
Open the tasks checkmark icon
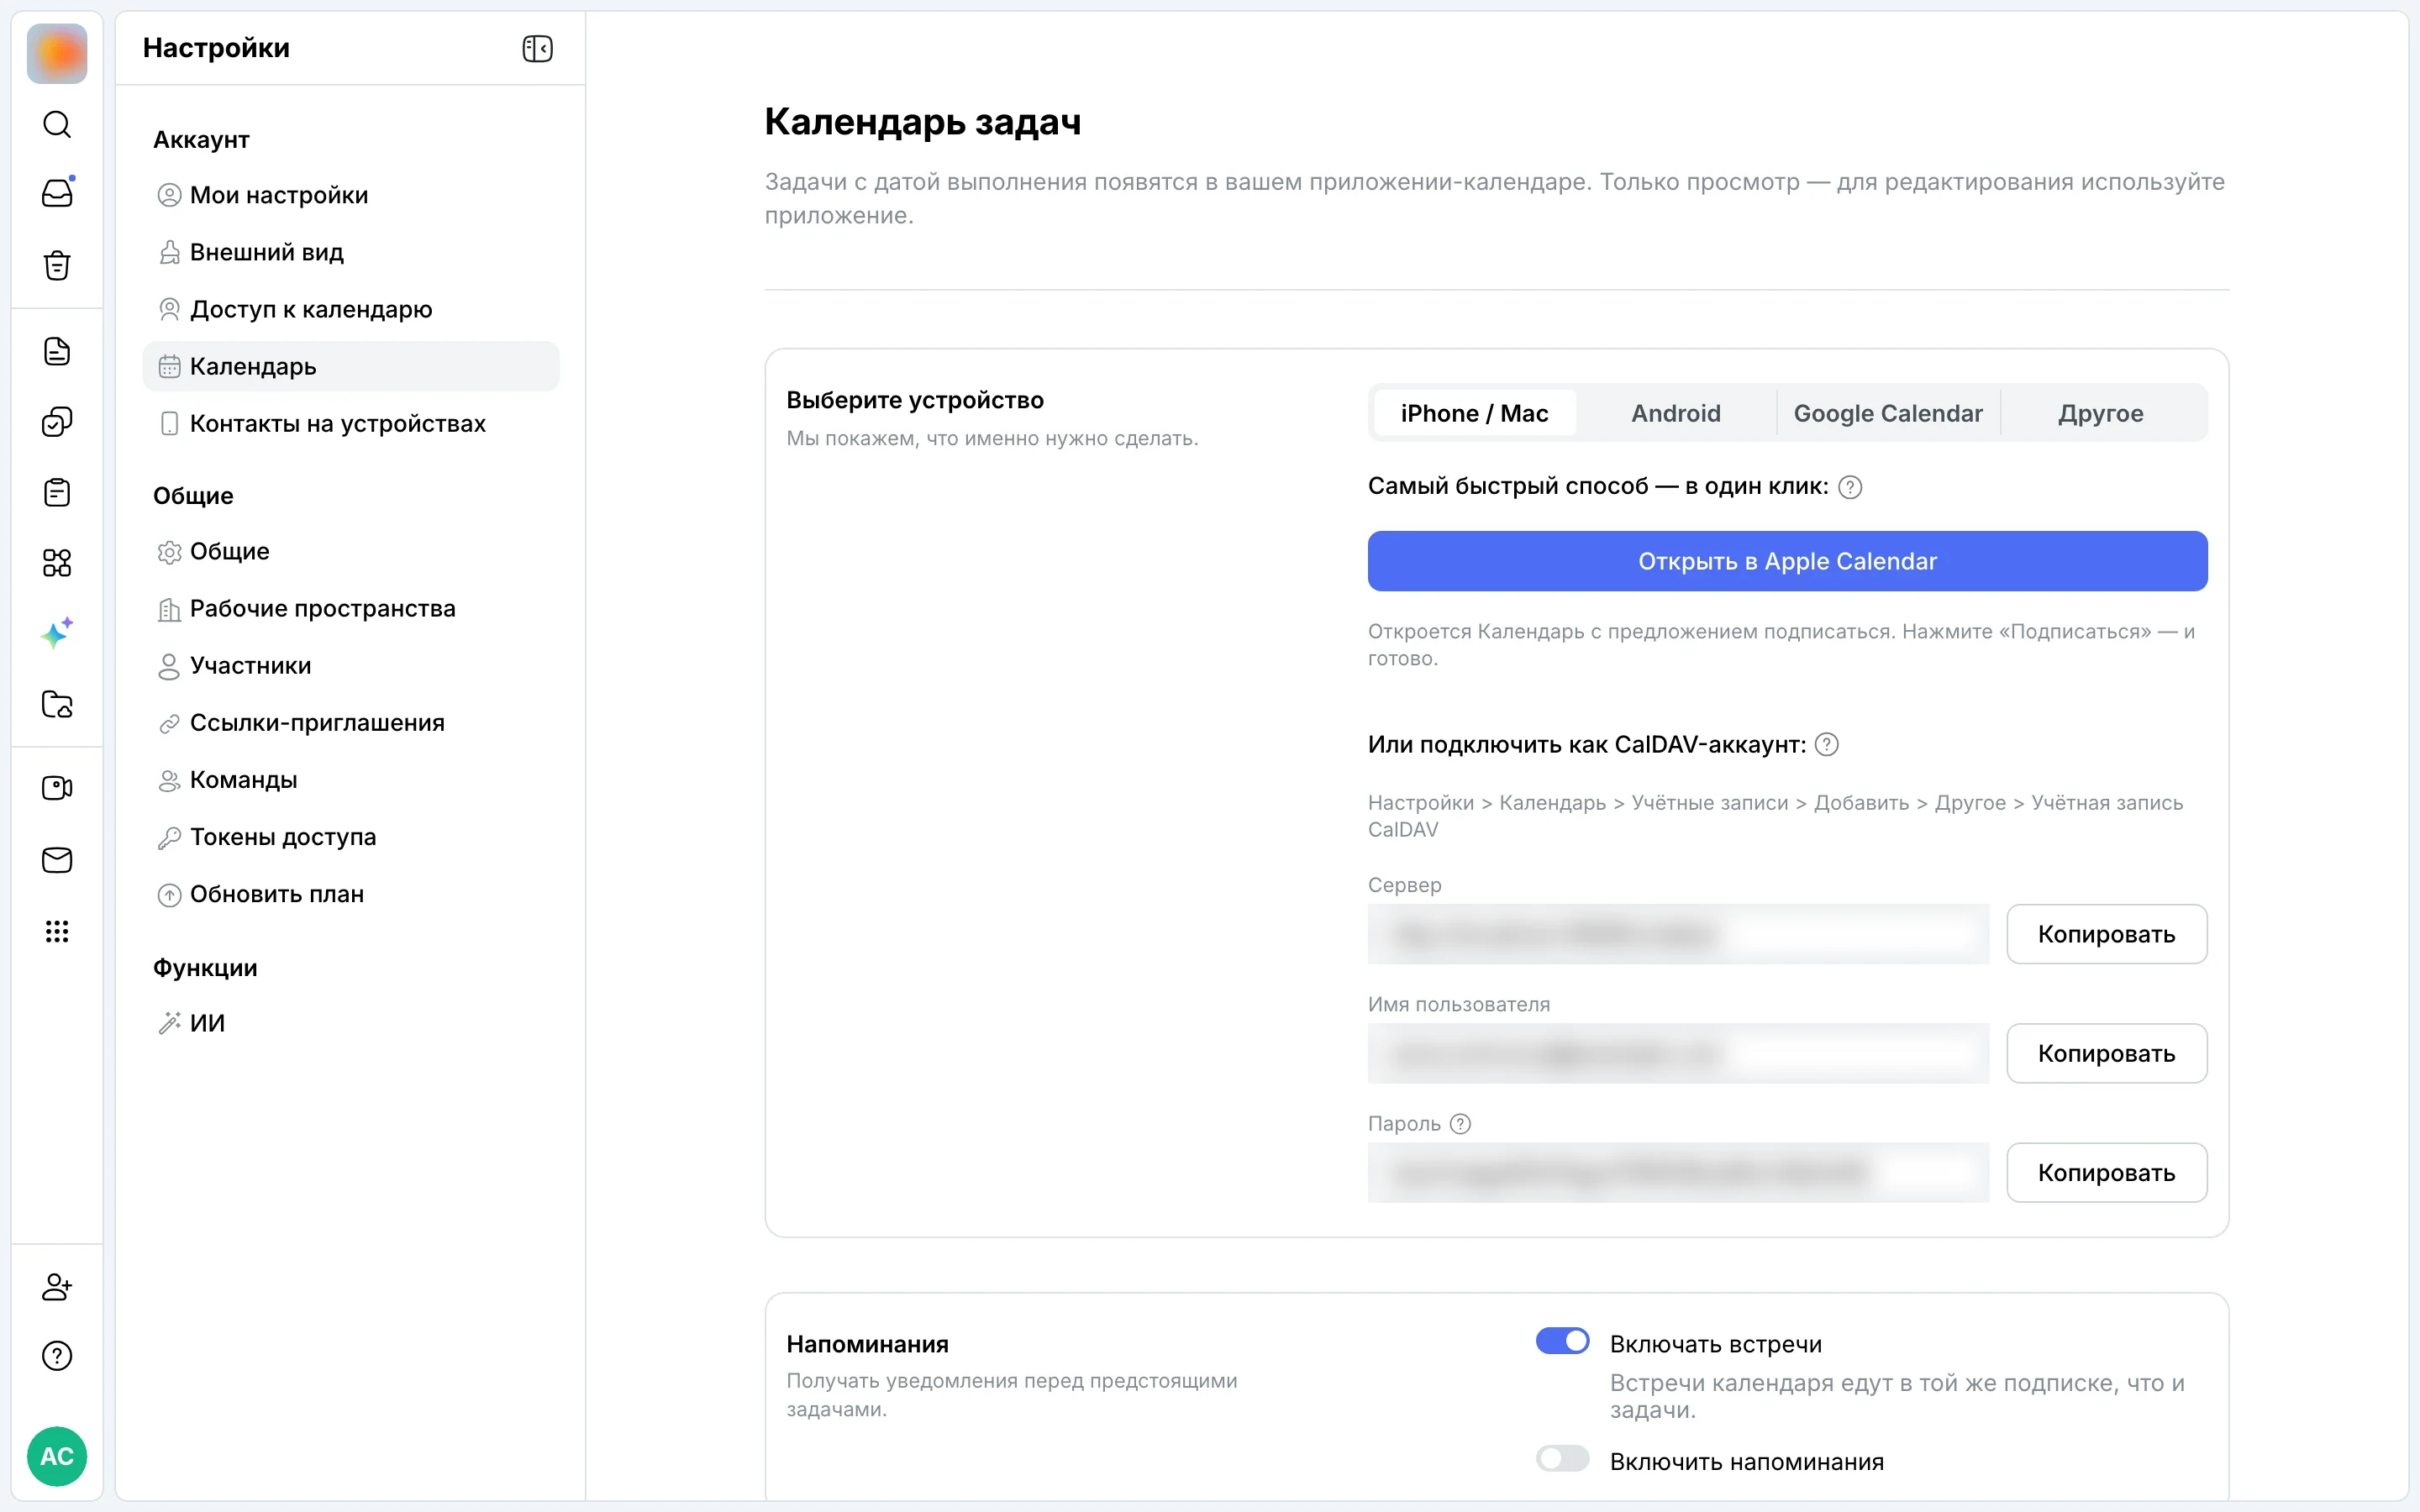click(57, 422)
